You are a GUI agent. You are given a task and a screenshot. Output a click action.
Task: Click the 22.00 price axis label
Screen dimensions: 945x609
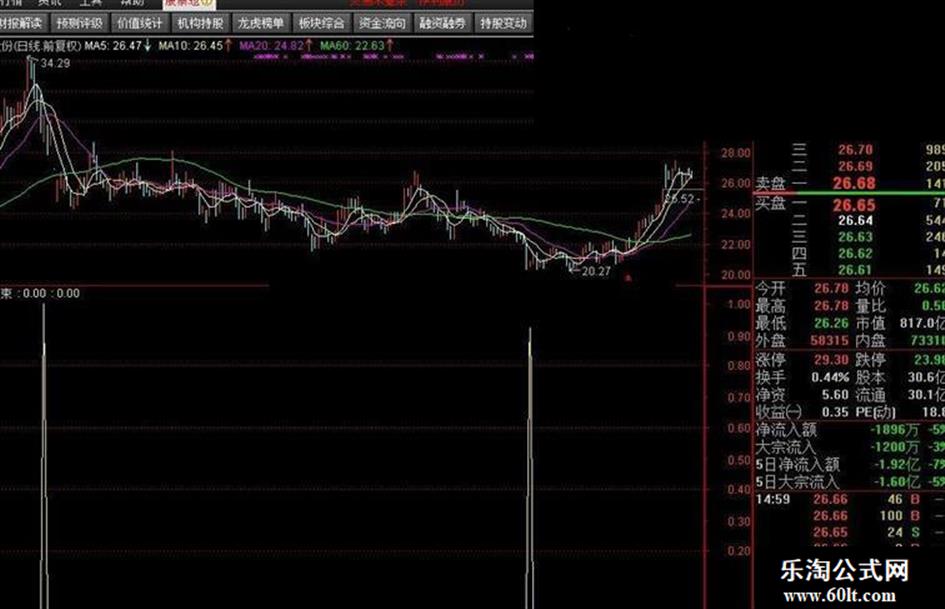tap(736, 244)
